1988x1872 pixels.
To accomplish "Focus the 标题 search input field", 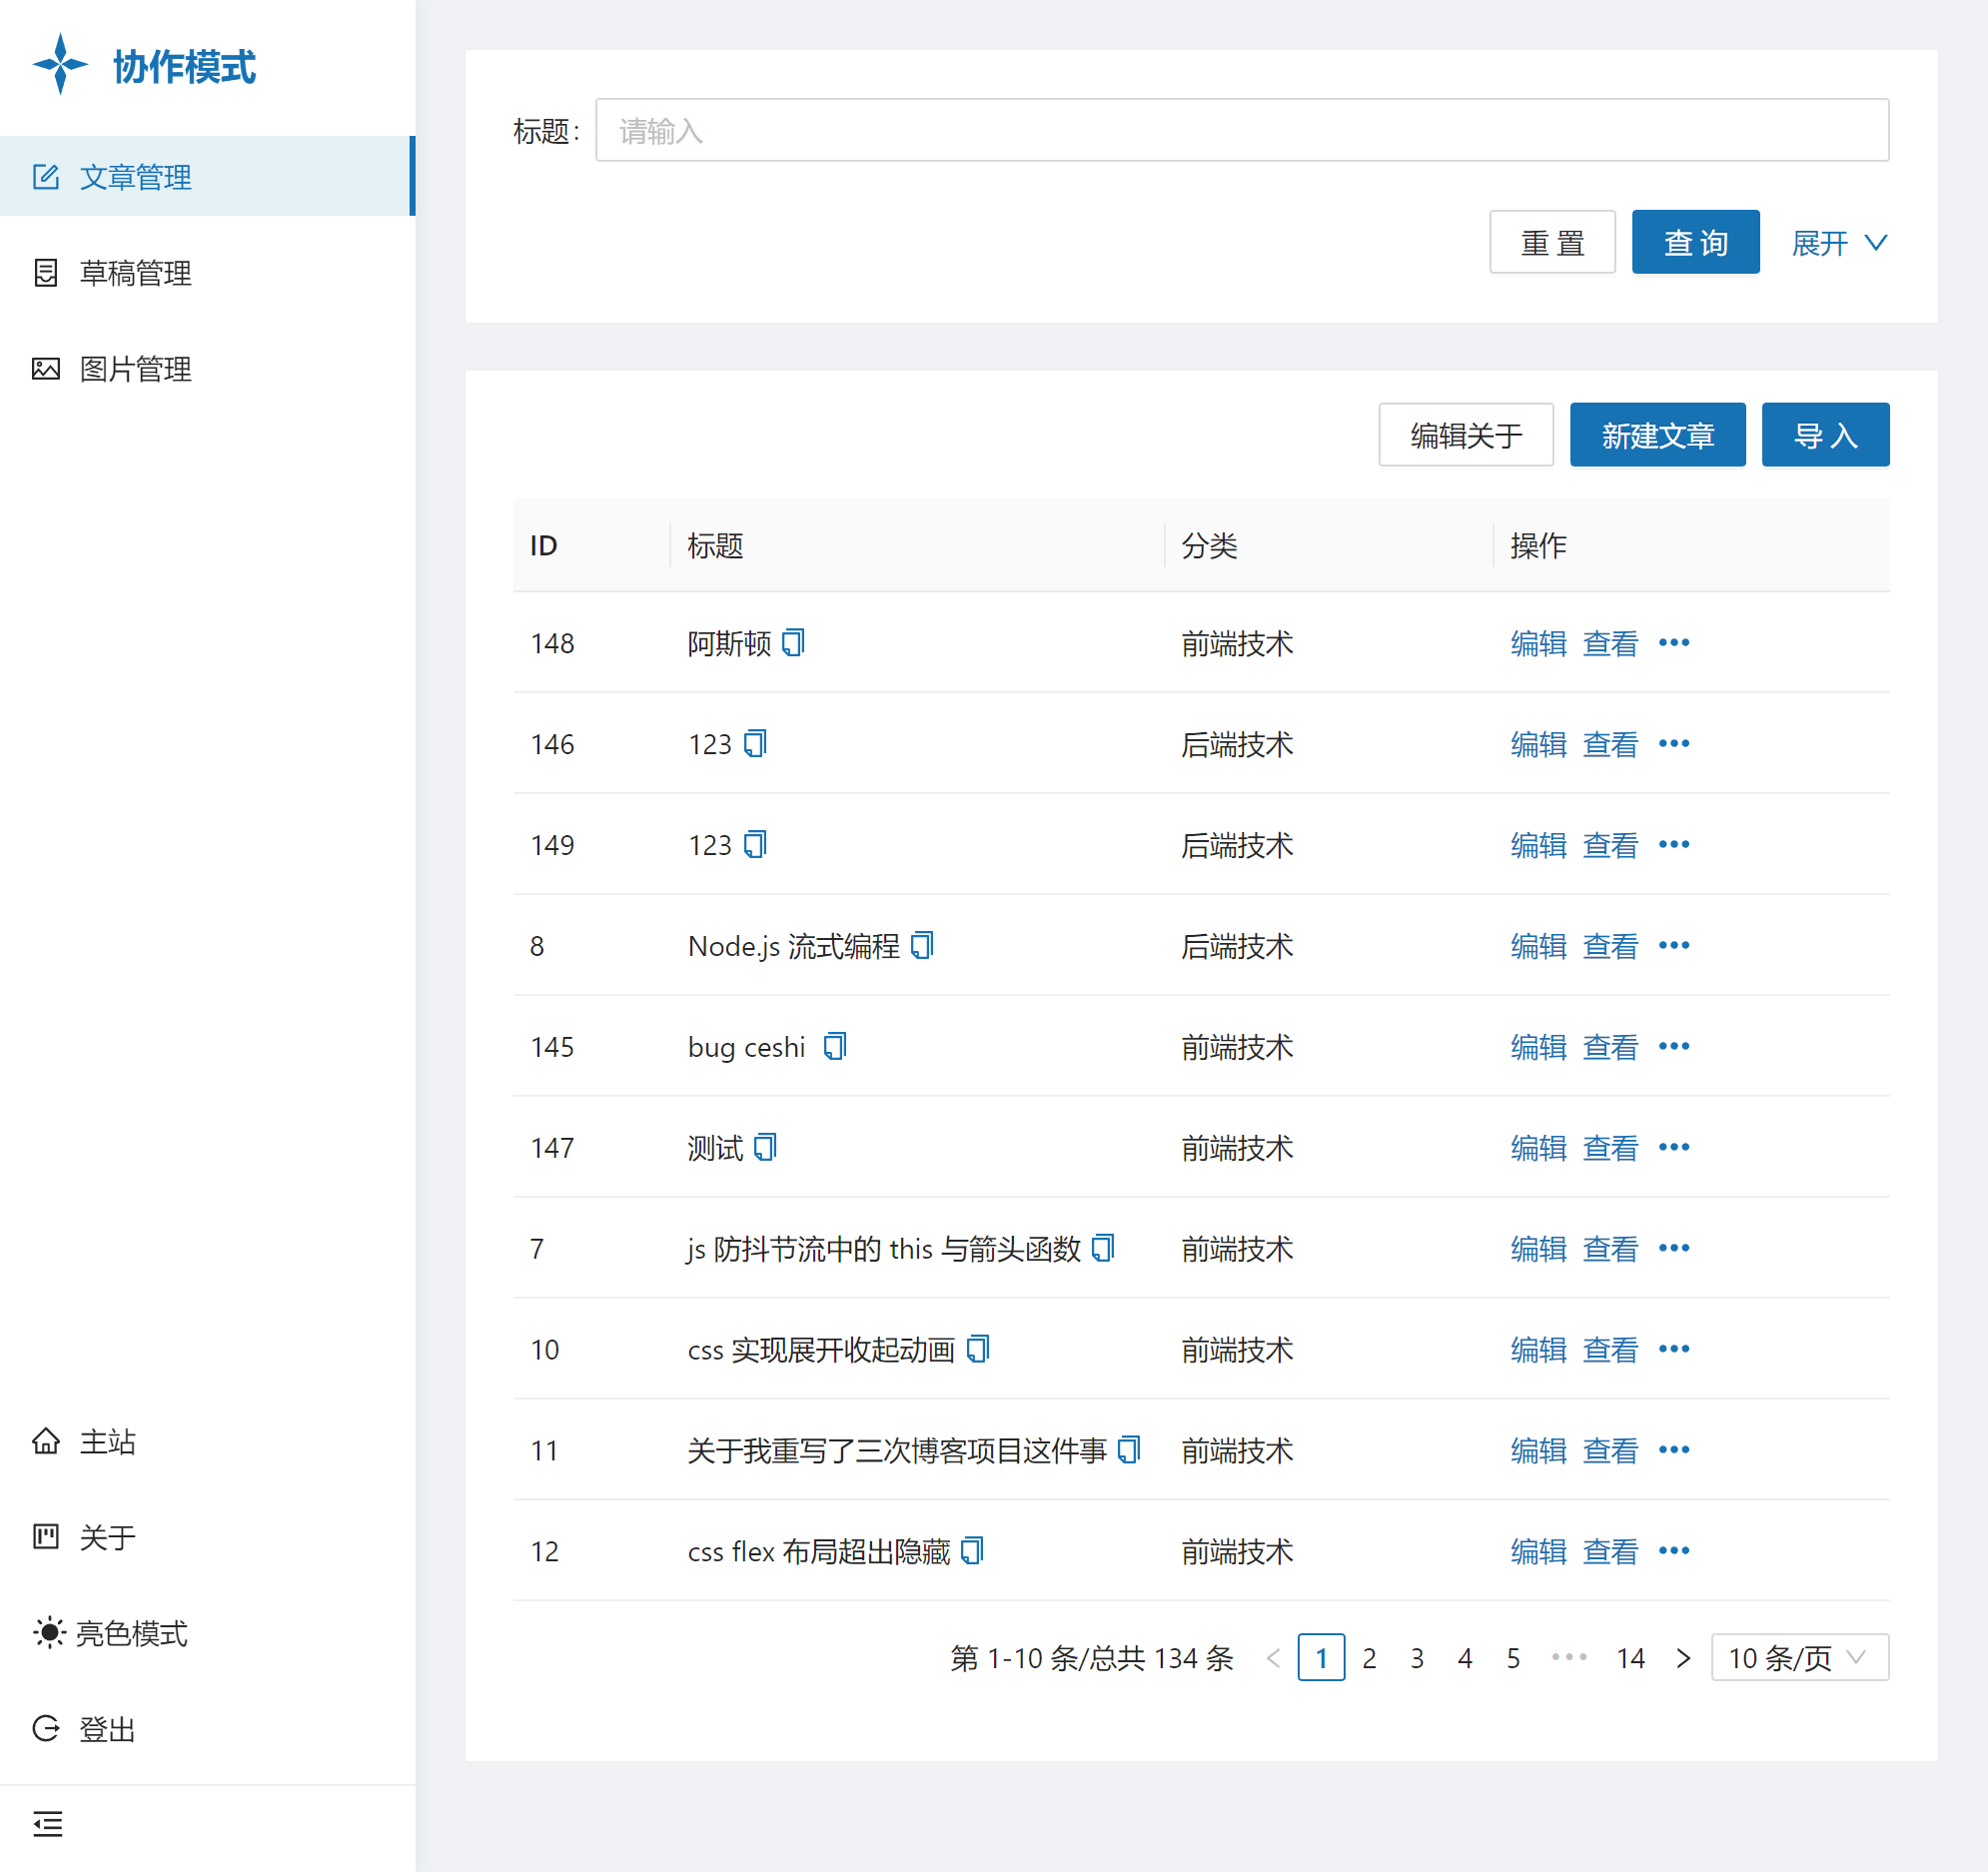I will click(x=1242, y=130).
